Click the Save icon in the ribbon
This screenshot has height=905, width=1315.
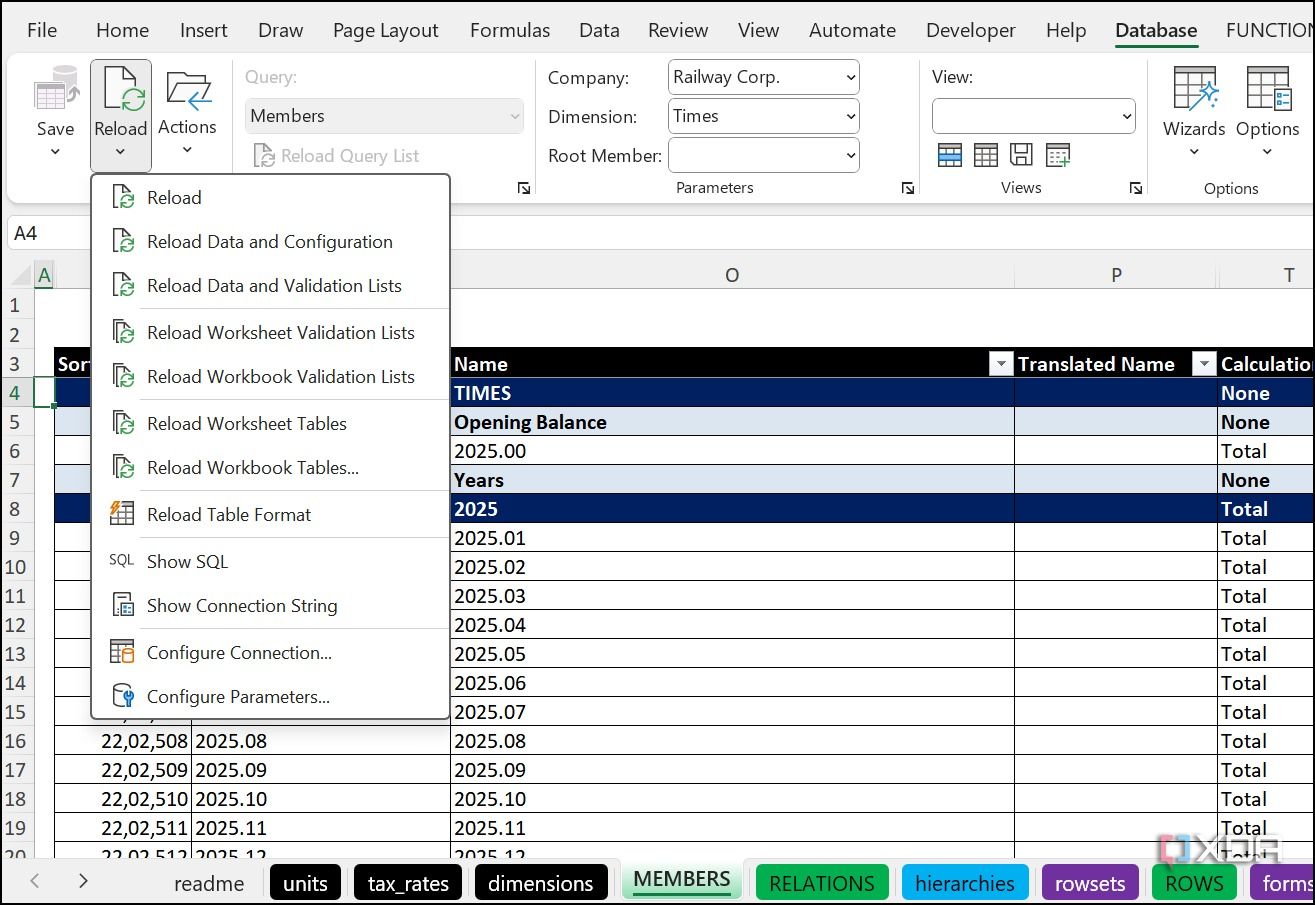(56, 89)
